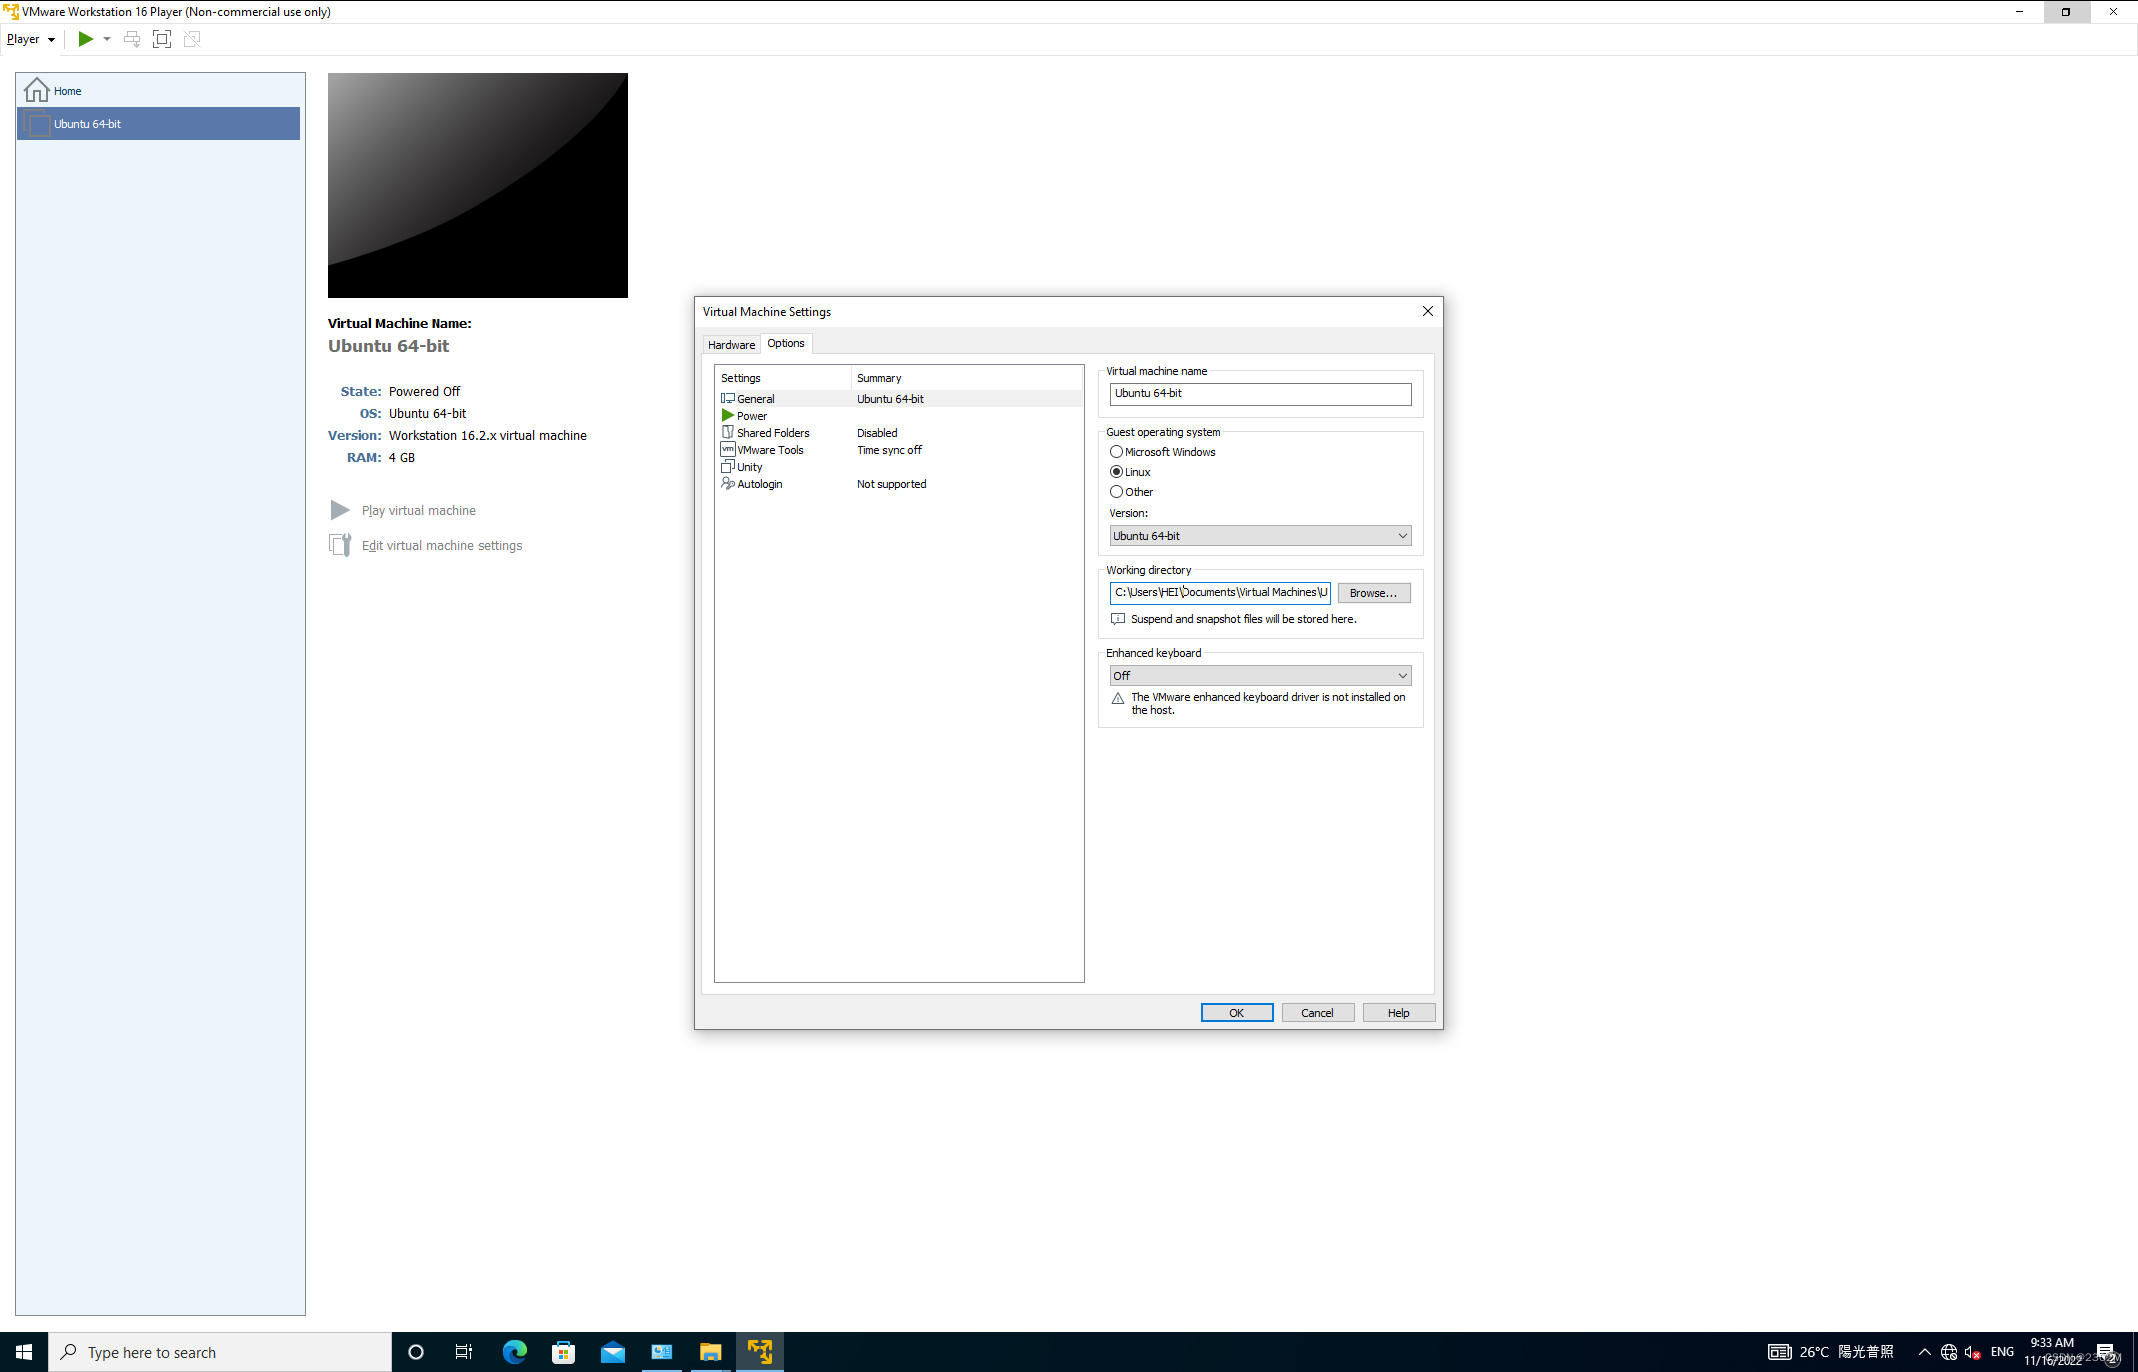Select VMware Tools settings entry
The image size is (2138, 1372).
[769, 450]
